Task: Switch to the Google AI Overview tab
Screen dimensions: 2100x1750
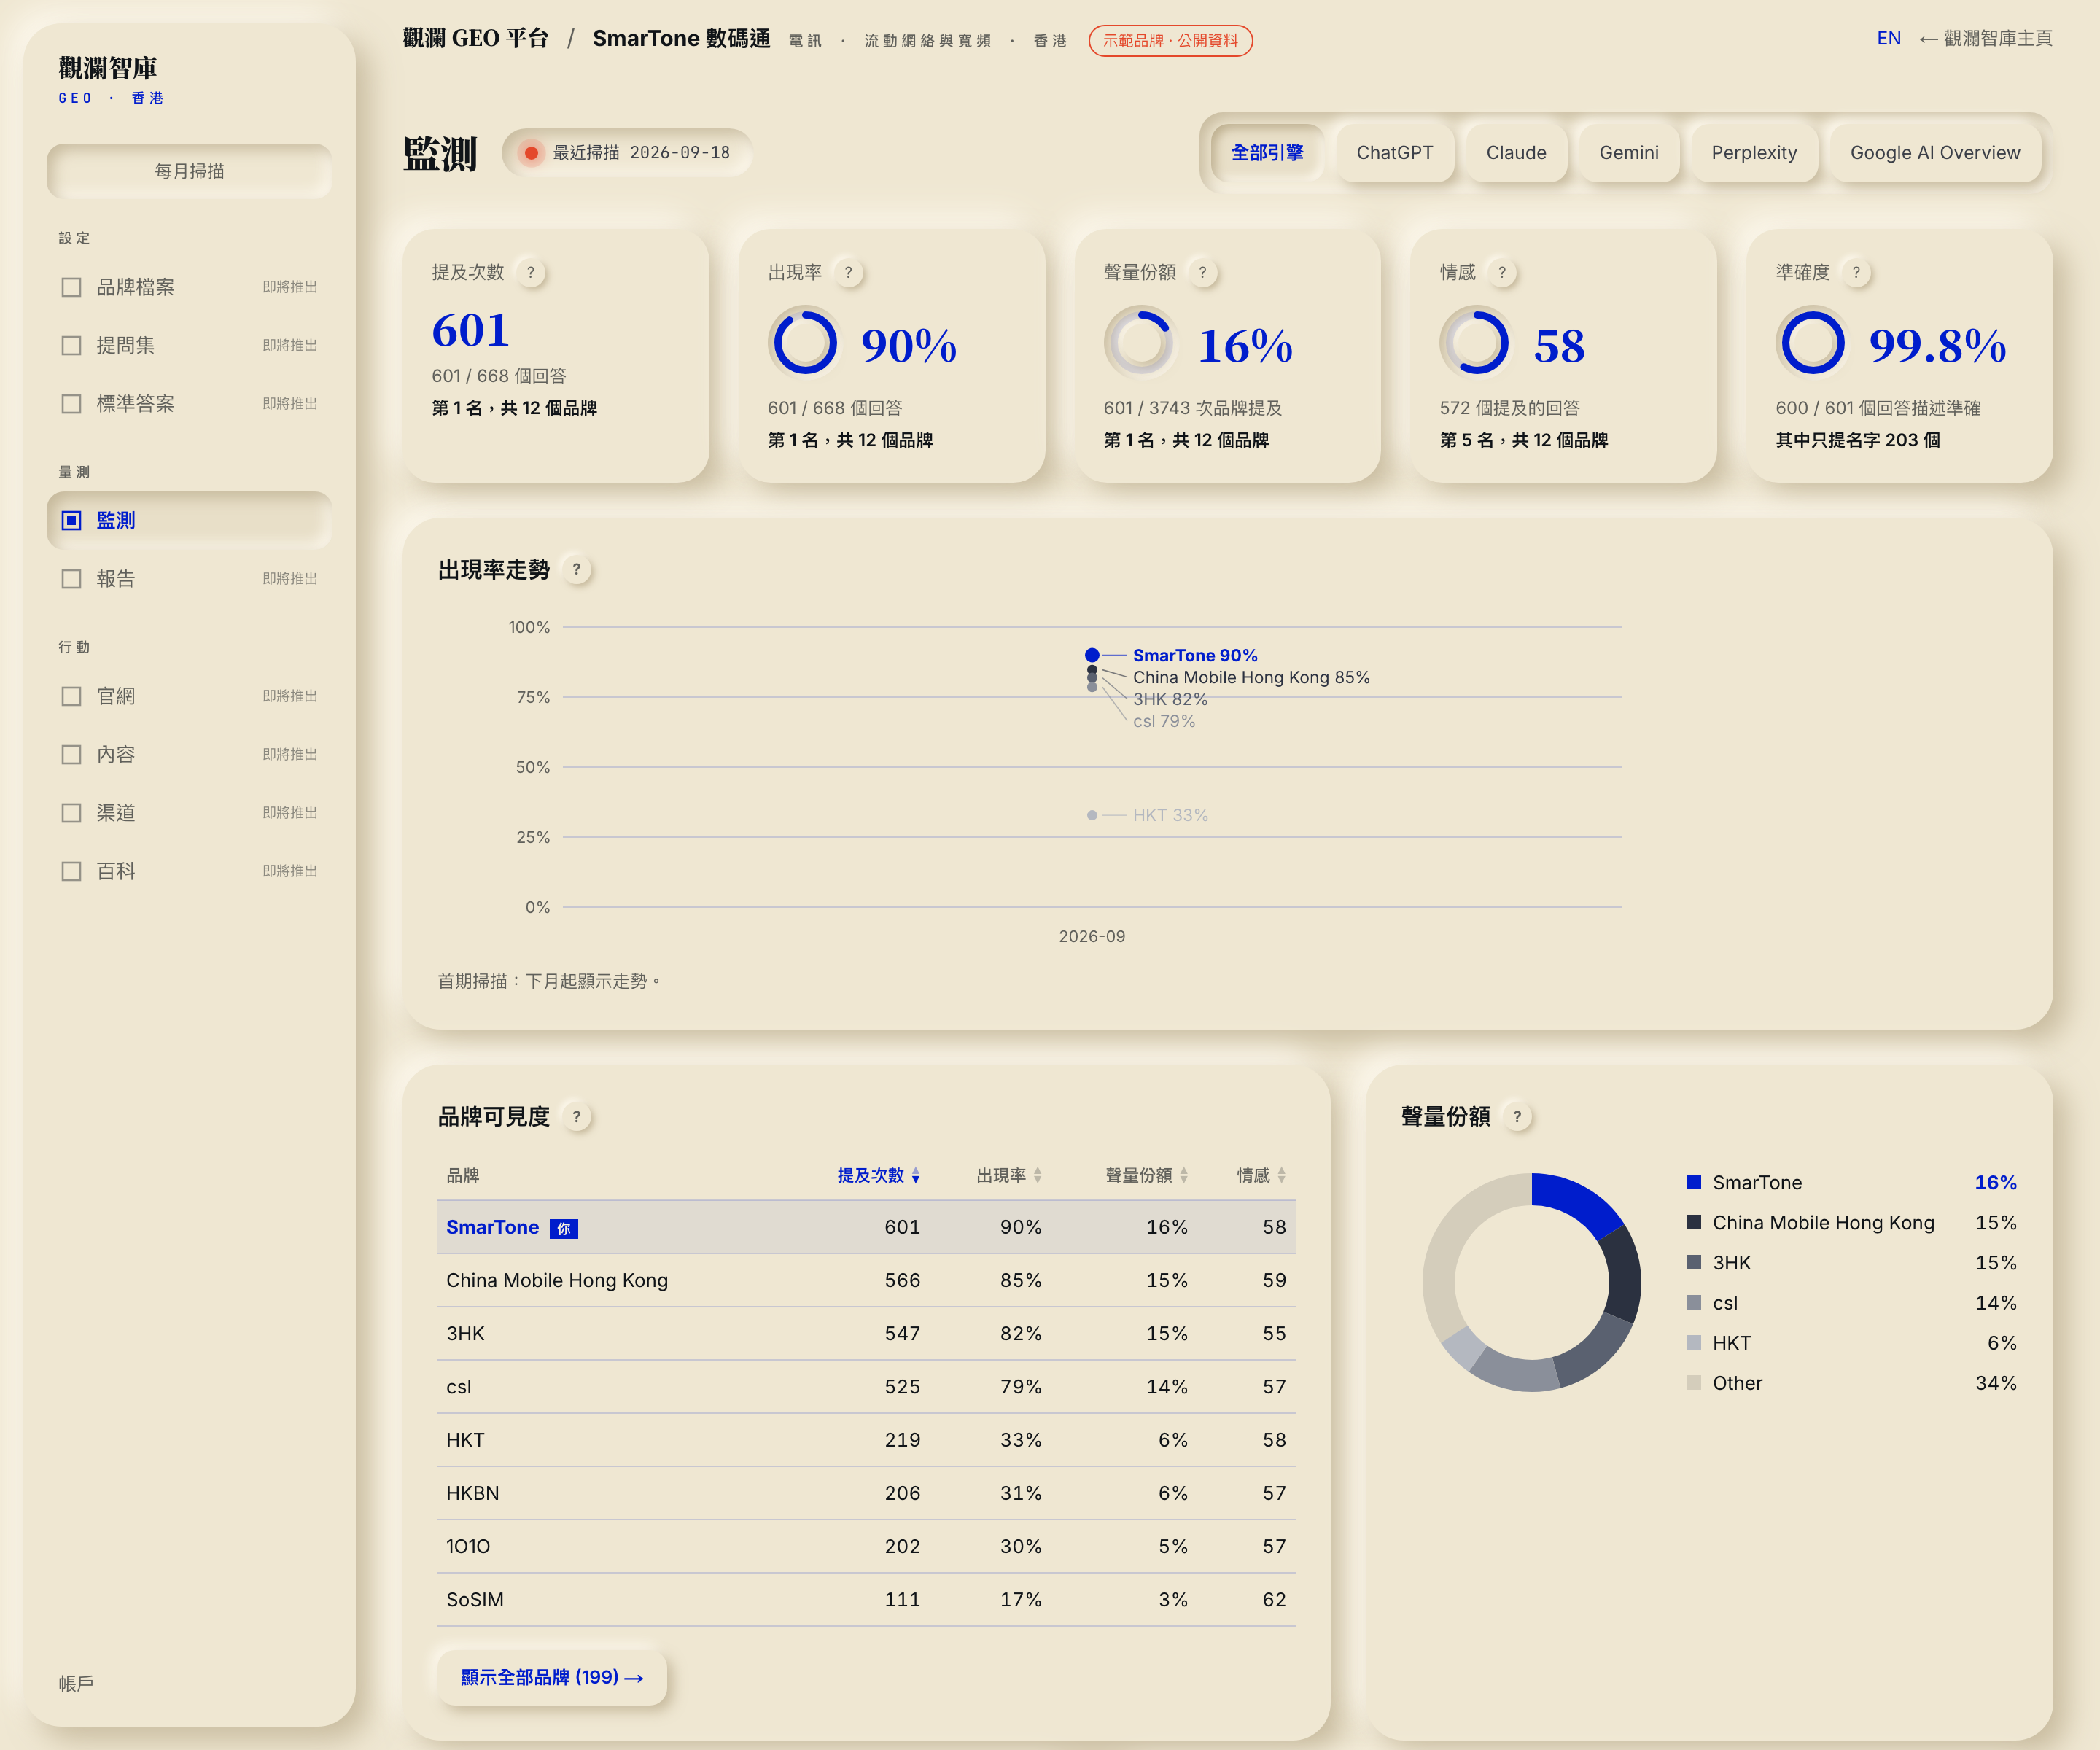Action: coord(1935,153)
